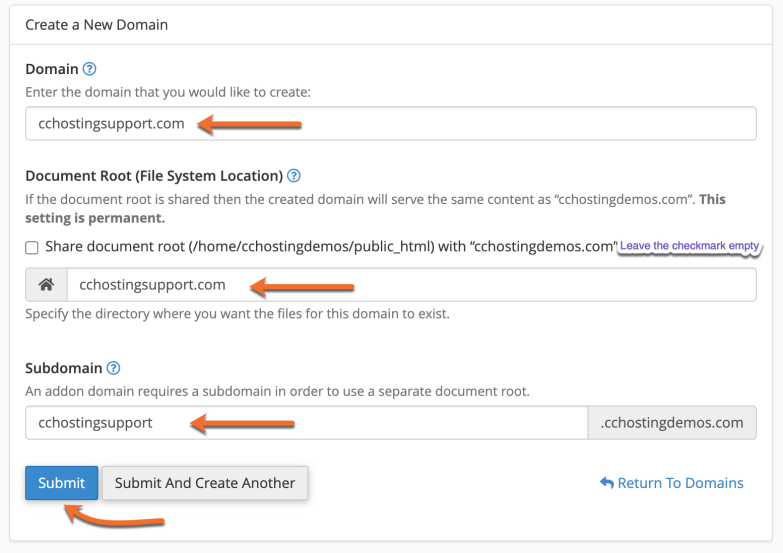Follow the Return To Domains link
783x553 pixels.
[680, 483]
